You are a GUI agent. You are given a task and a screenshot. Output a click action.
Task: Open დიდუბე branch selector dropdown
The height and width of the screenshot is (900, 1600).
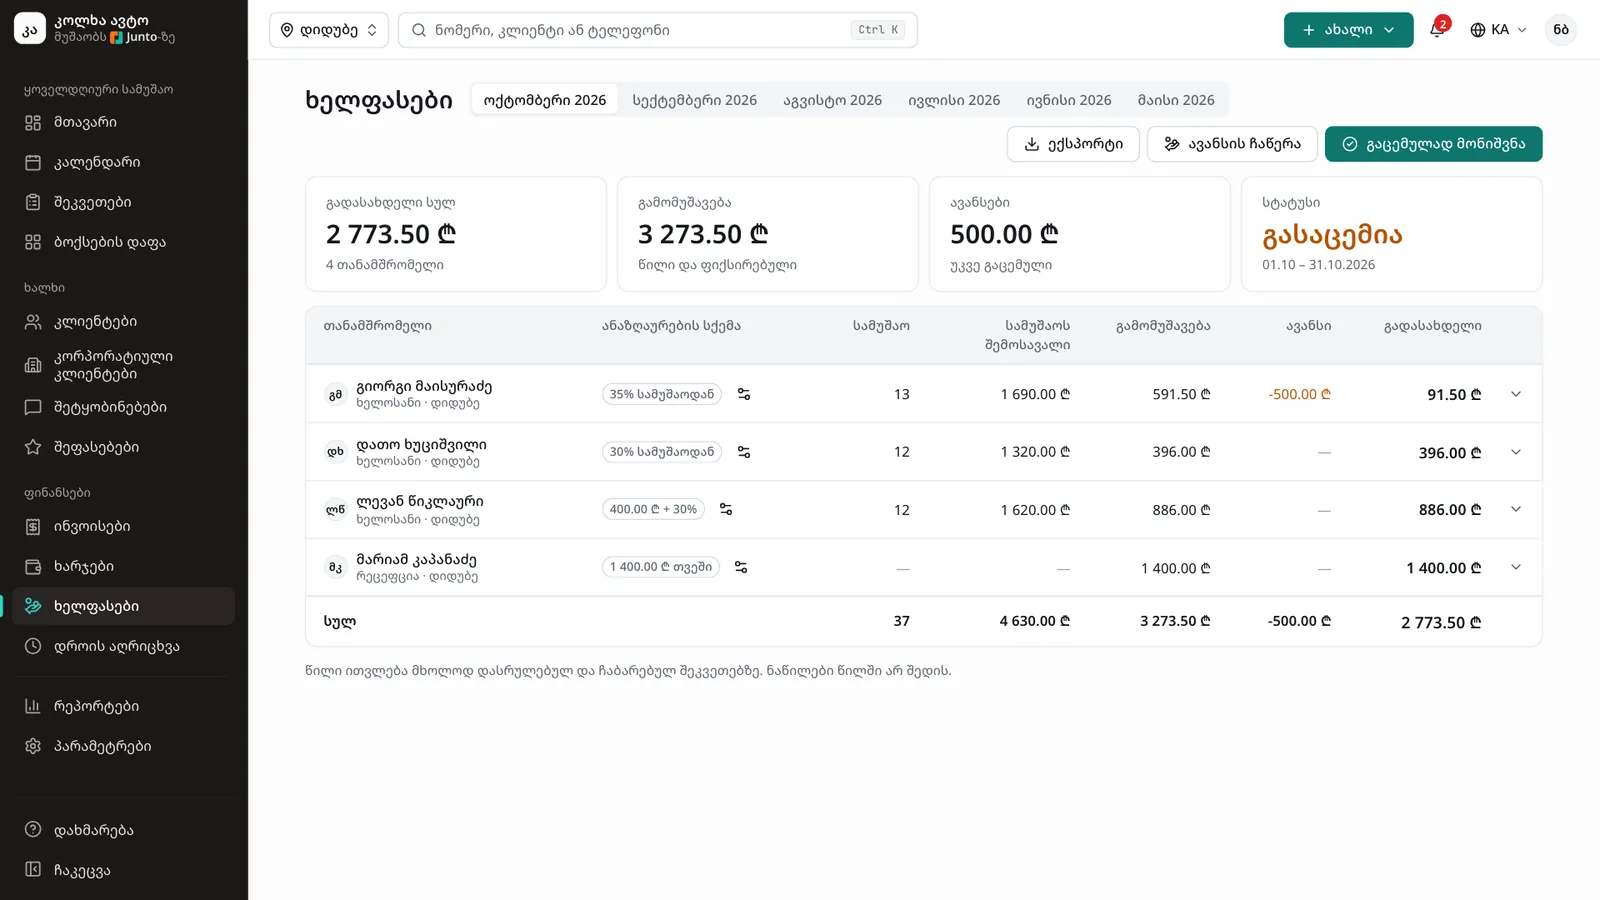click(x=329, y=30)
